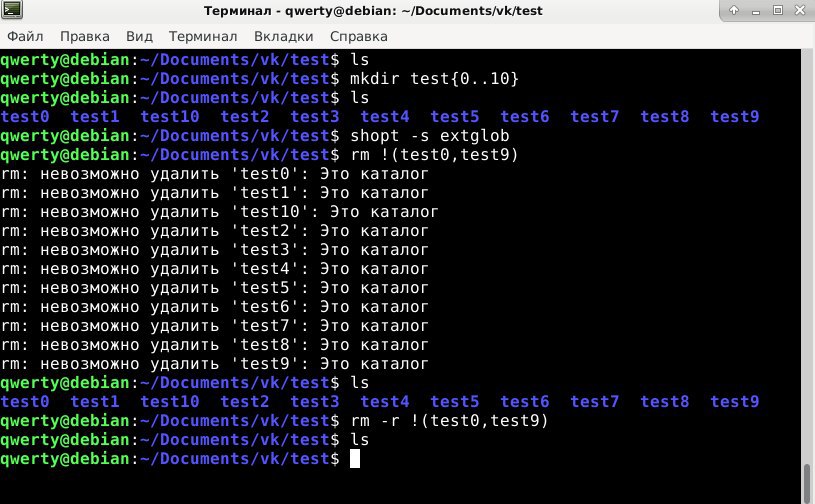Click the rm error line for 'test3'
815x504 pixels.
coord(214,250)
